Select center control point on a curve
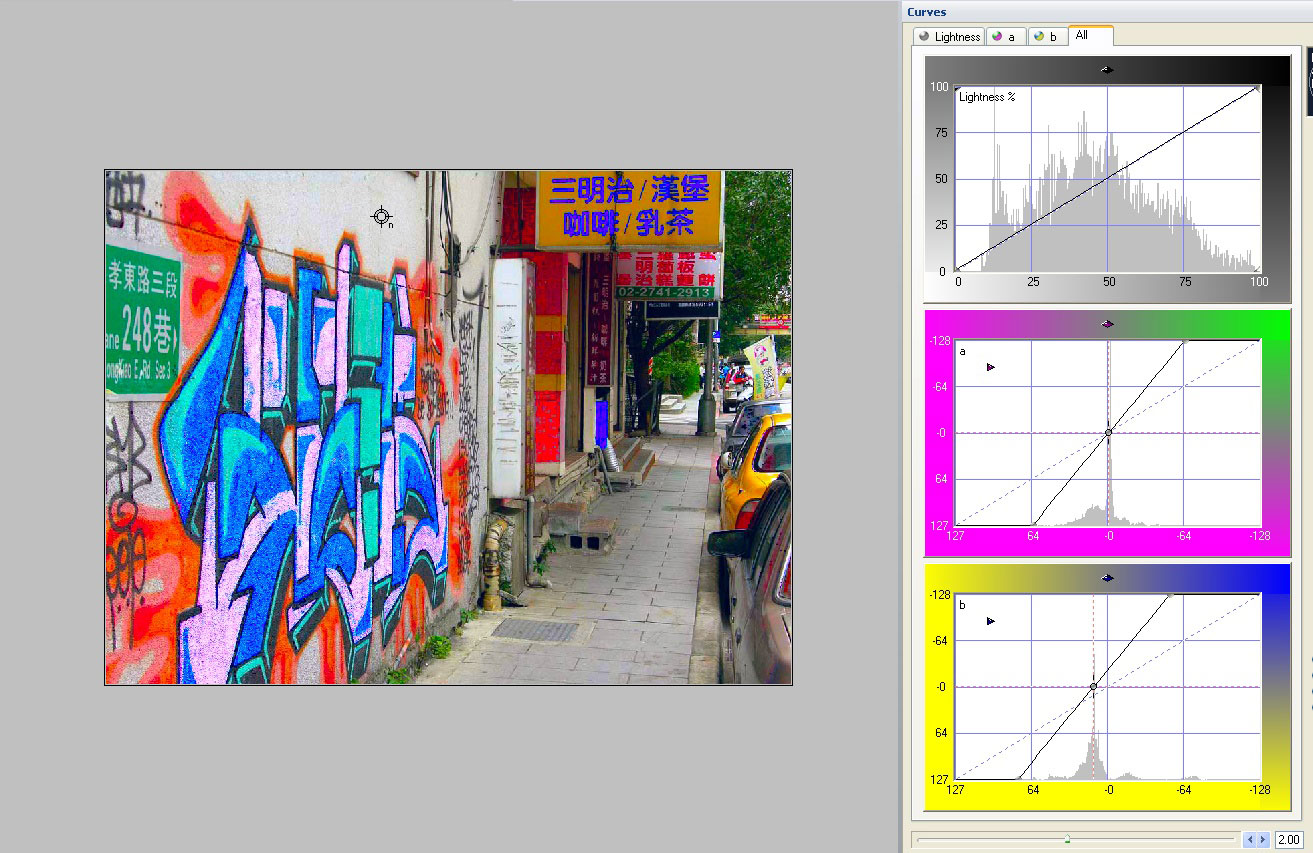The width and height of the screenshot is (1313, 853). pos(1108,433)
